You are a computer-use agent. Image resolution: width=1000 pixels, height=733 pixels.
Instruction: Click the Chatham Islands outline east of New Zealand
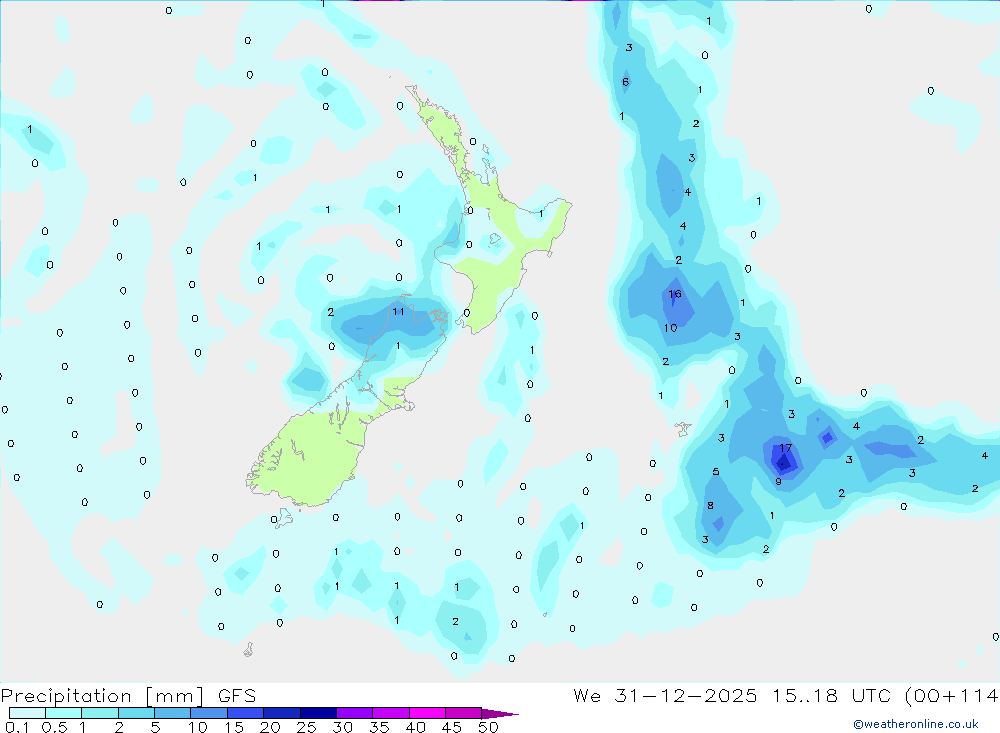[683, 429]
